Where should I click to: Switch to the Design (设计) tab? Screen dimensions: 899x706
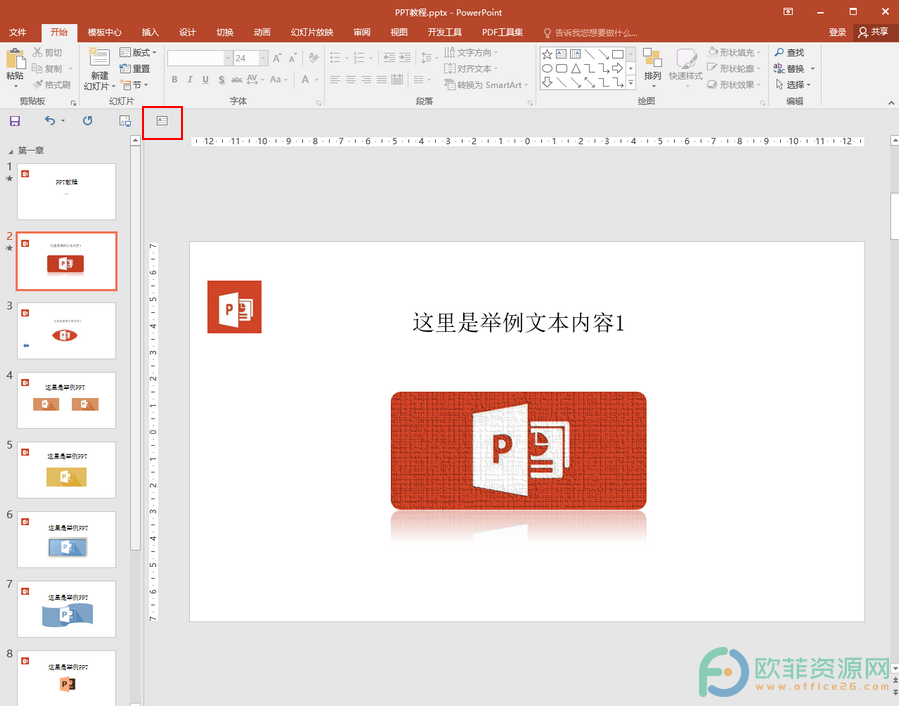pyautogui.click(x=187, y=33)
